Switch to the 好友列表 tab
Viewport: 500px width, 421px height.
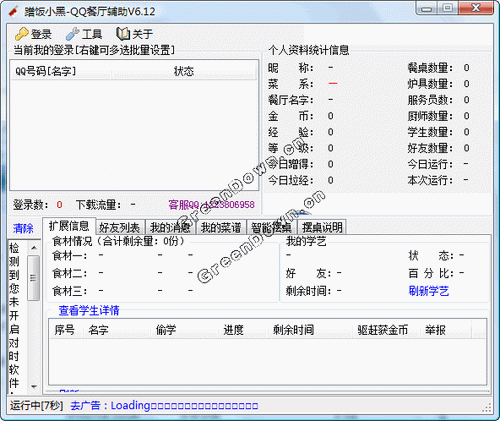[119, 228]
